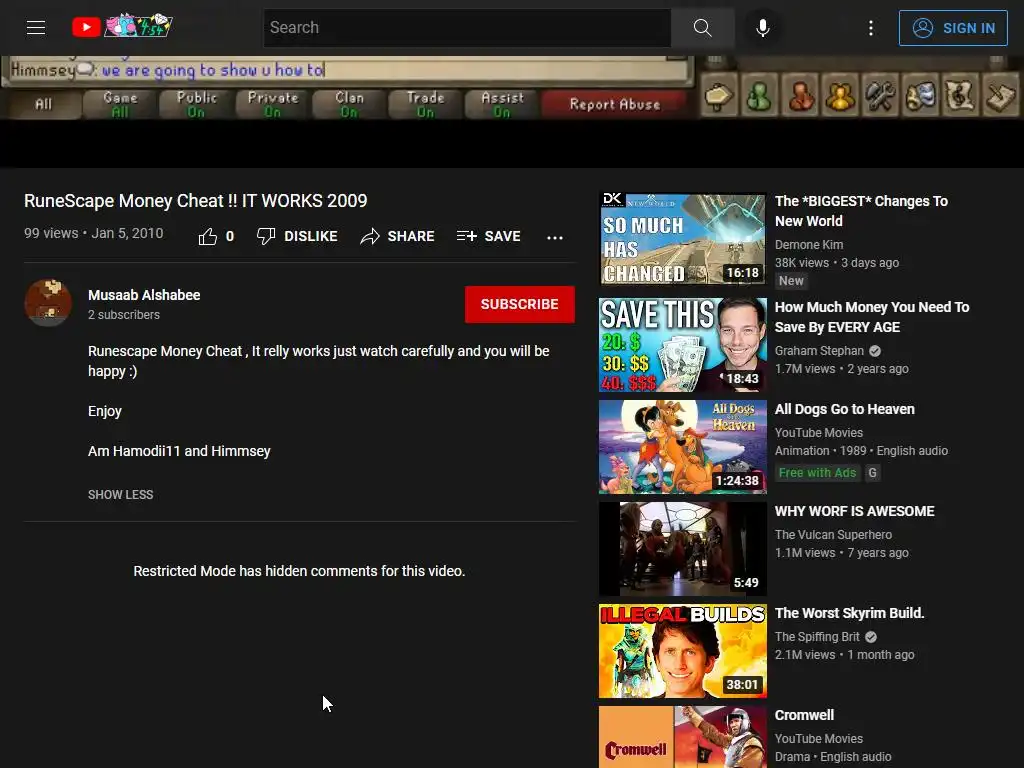Image resolution: width=1024 pixels, height=768 pixels.
Task: Open 'The *BIGGEST* Changes To New World' title
Action: [x=861, y=211]
